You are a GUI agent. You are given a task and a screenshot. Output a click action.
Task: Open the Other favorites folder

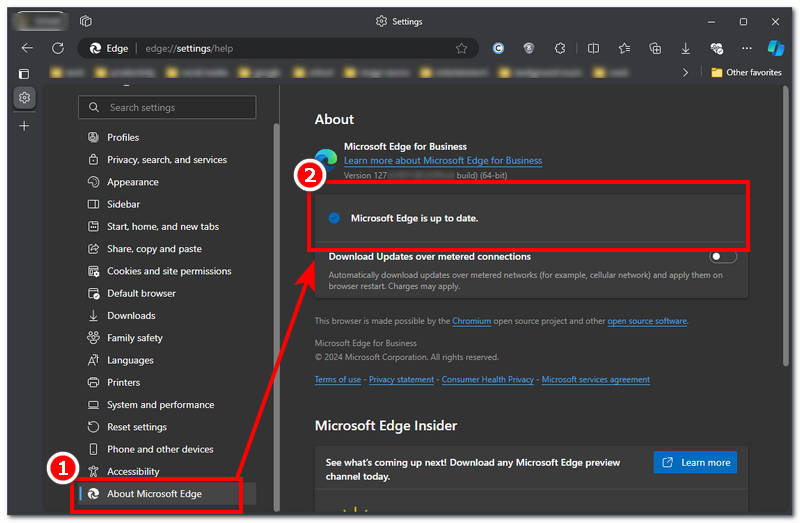point(746,73)
